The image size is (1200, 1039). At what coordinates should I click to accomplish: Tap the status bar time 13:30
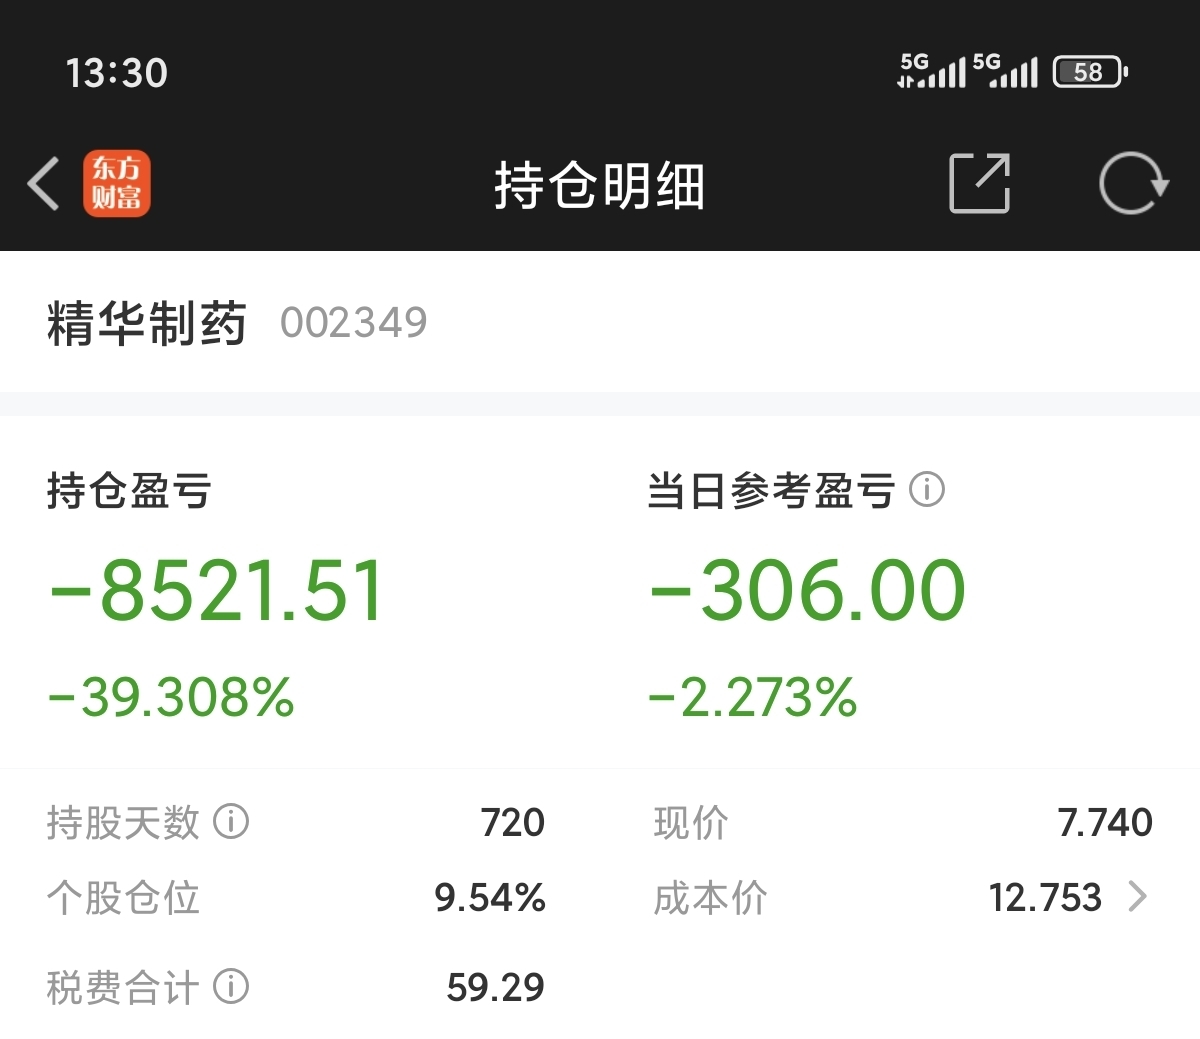pos(117,73)
